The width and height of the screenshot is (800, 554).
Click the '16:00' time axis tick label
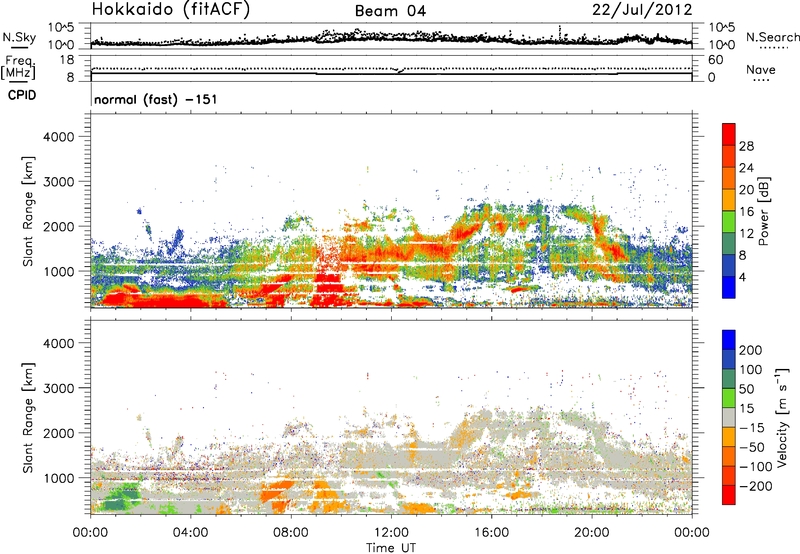tap(491, 533)
